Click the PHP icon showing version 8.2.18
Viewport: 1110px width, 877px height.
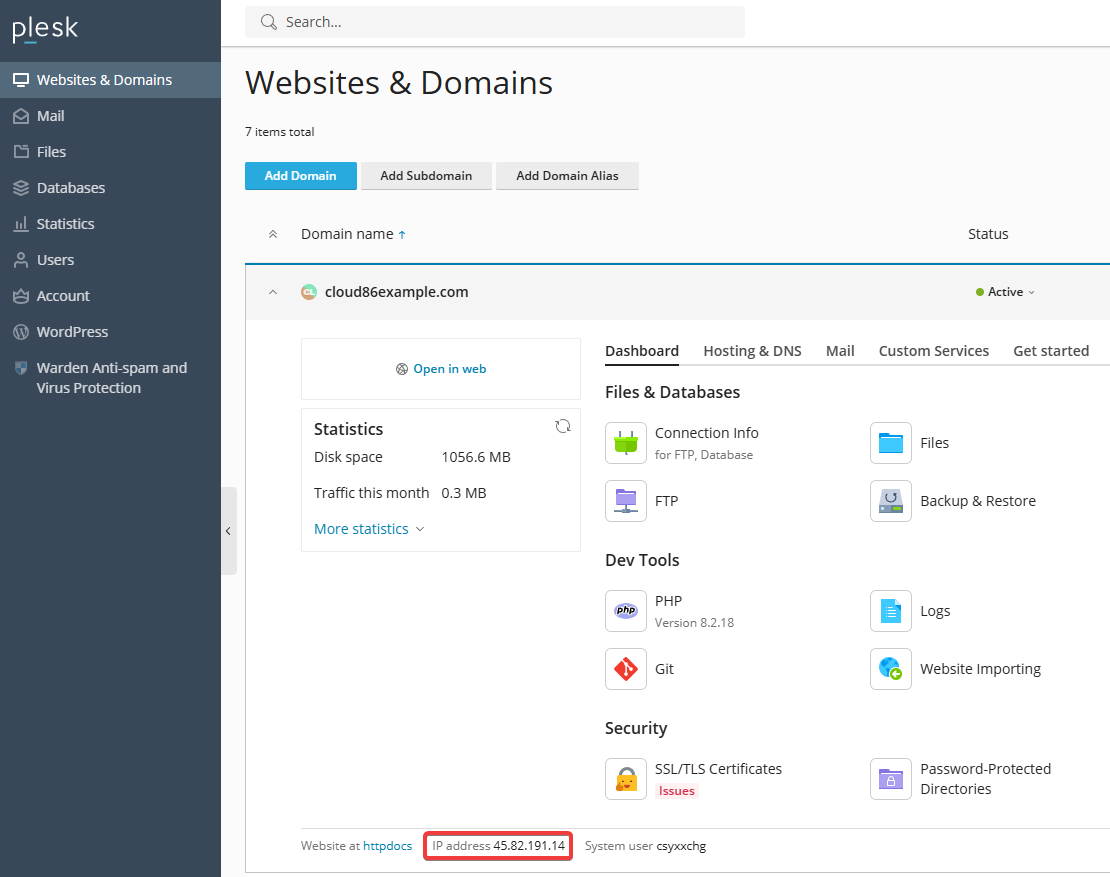pos(626,610)
